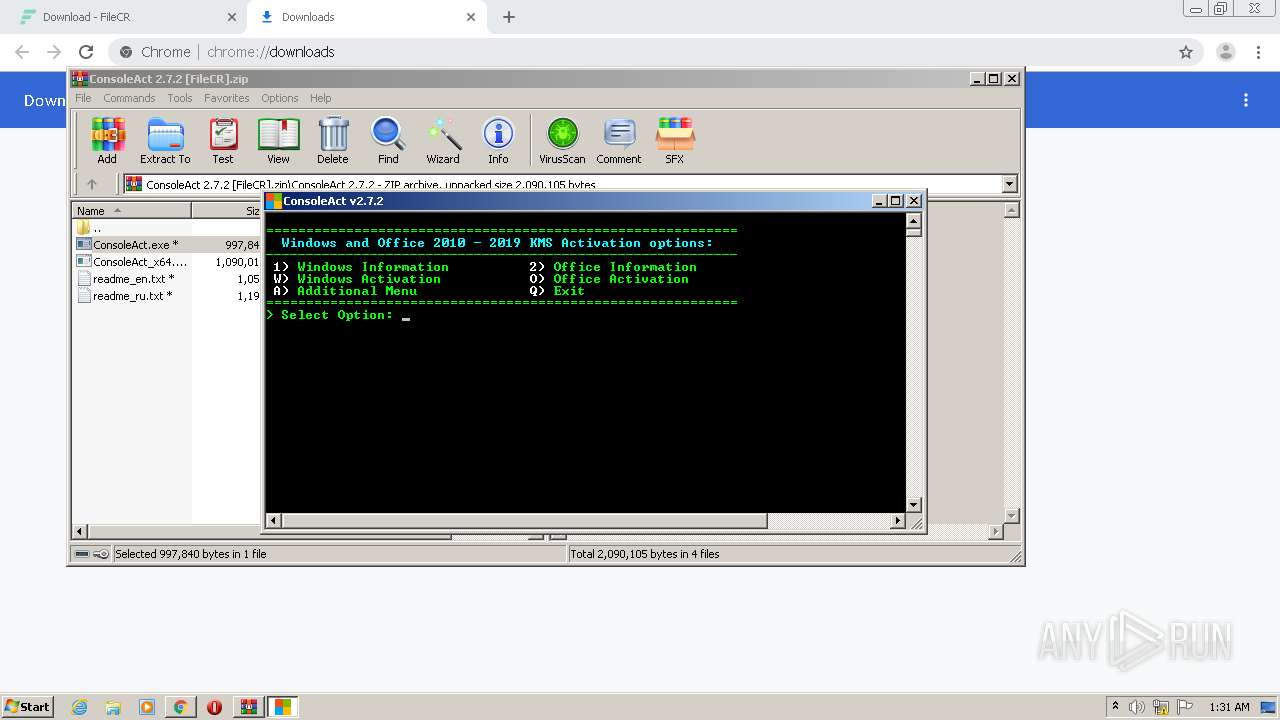Switch to ConsoleAct taskbar button
This screenshot has height=720, width=1280.
[283, 707]
